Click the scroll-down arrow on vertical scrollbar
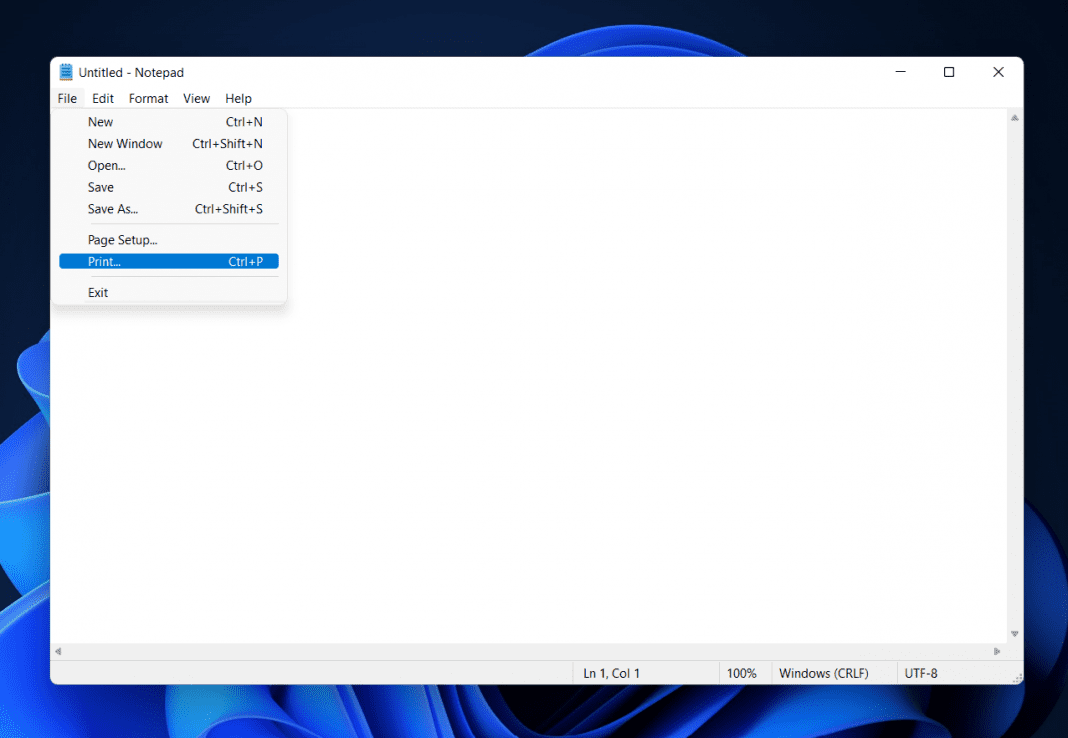This screenshot has height=738, width=1068. (x=1014, y=633)
